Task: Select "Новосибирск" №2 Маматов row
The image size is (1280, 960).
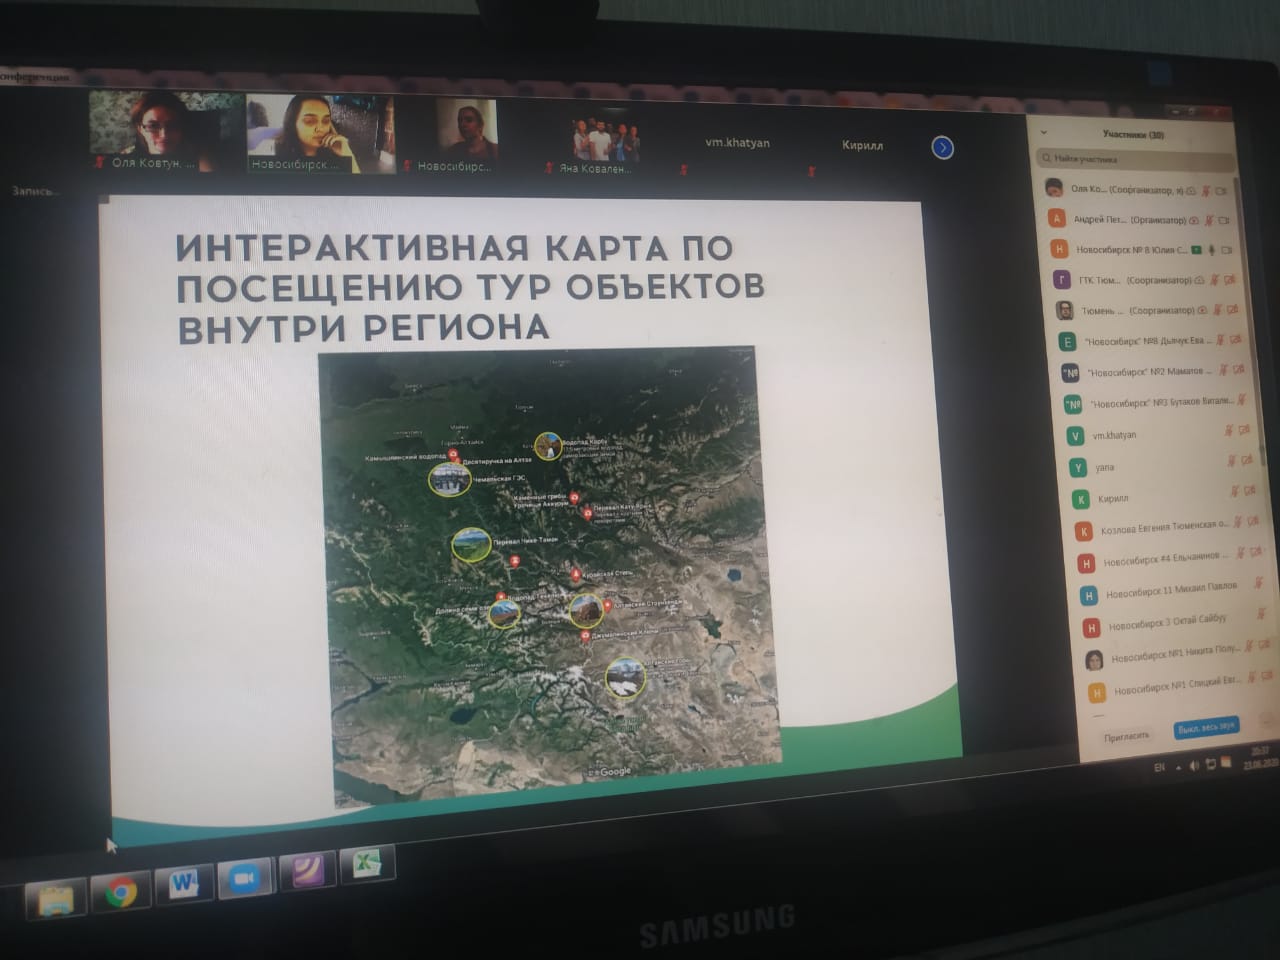Action: (1152, 372)
